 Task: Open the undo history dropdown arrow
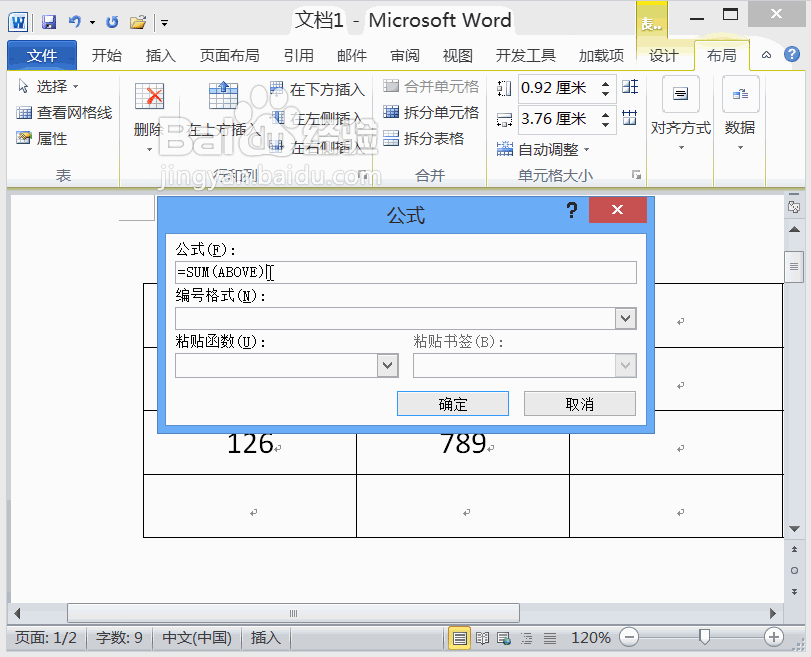92,22
